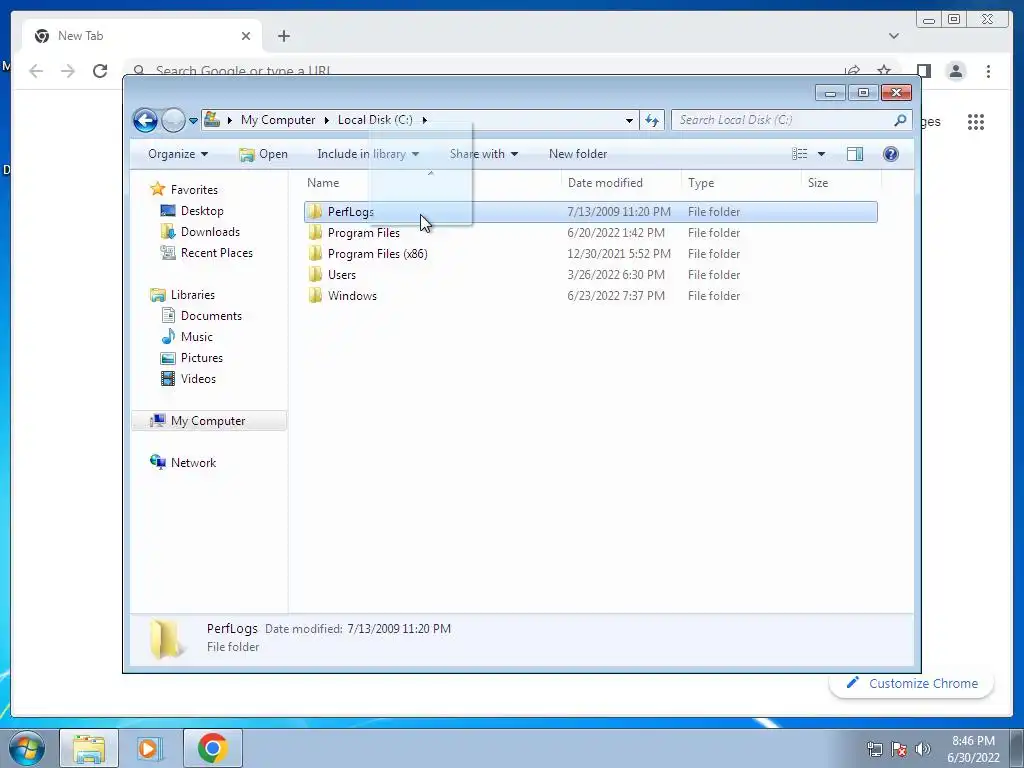The width and height of the screenshot is (1024, 768).
Task: Select Network in navigation pane
Action: coord(193,463)
